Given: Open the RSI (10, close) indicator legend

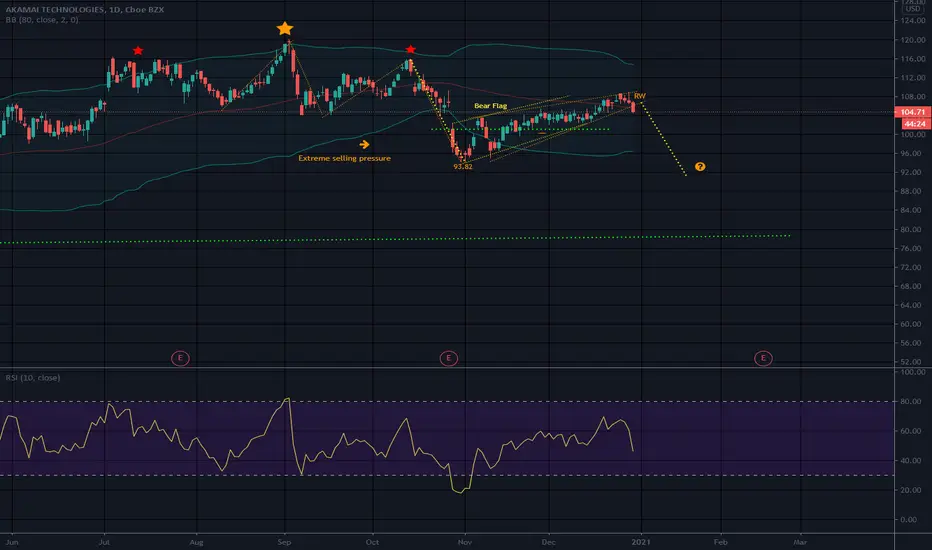Looking at the screenshot, I should (33, 378).
